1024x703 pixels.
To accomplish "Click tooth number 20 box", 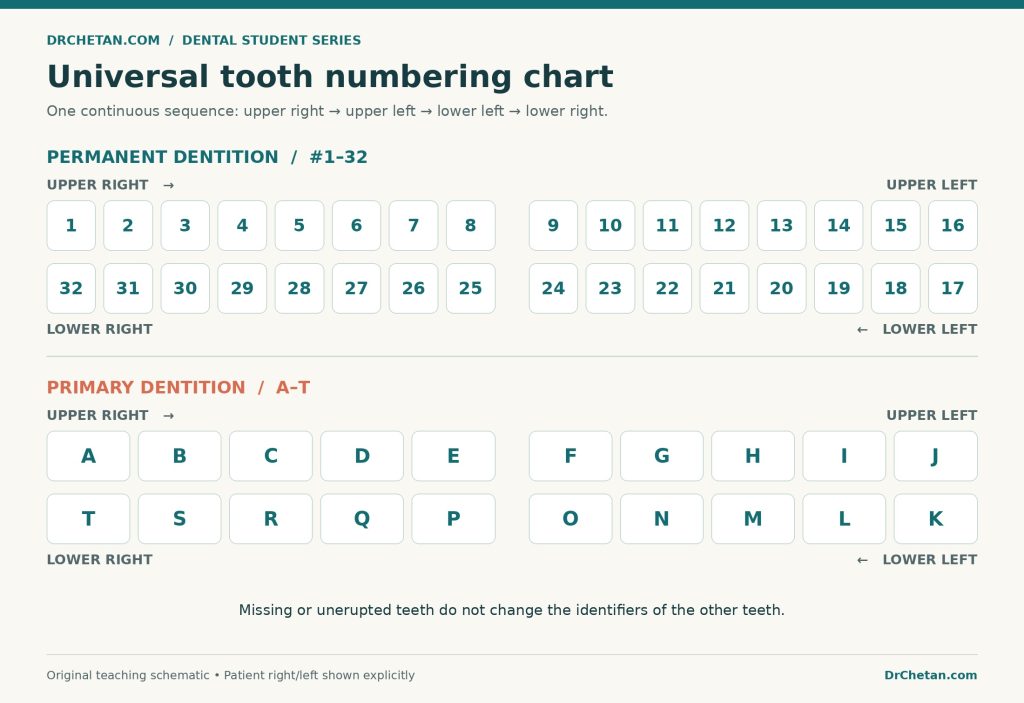I will click(x=782, y=288).
